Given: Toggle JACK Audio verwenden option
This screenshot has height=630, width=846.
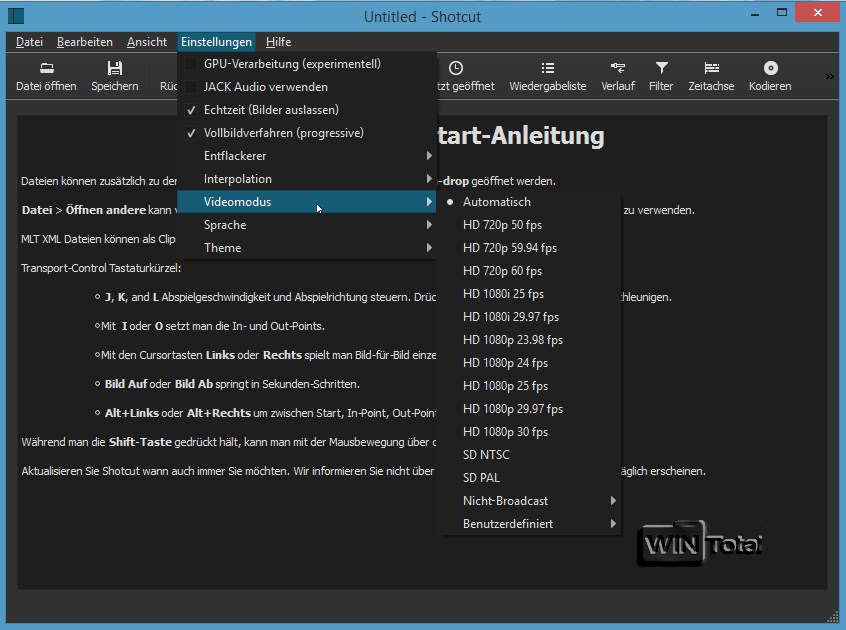Looking at the screenshot, I should pyautogui.click(x=192, y=87).
